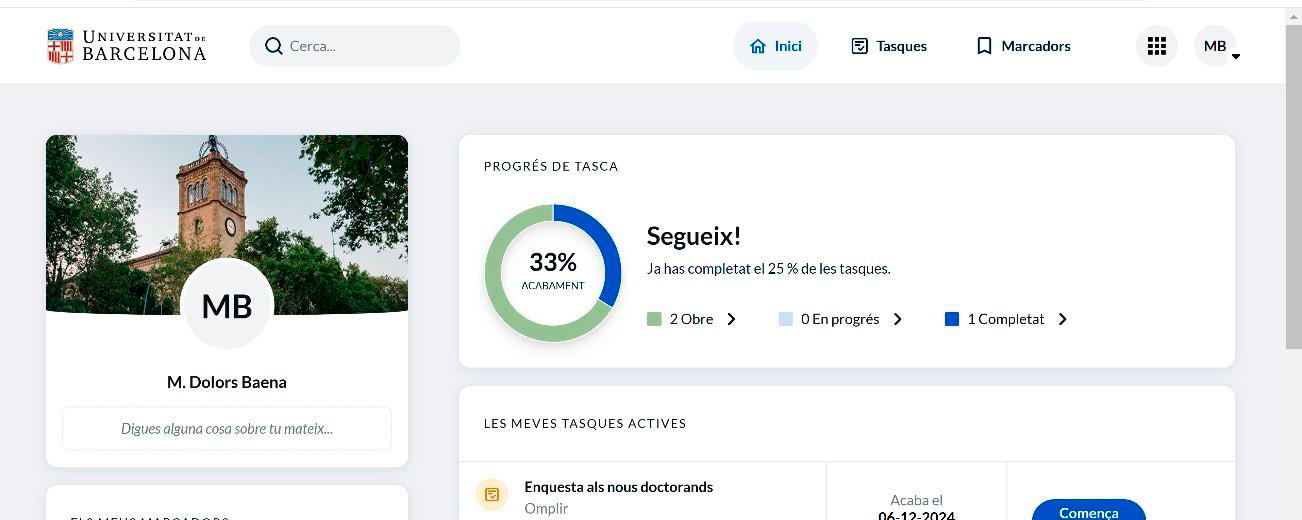The image size is (1302, 520).
Task: Click the Marcadors bookmark icon
Action: (x=984, y=46)
